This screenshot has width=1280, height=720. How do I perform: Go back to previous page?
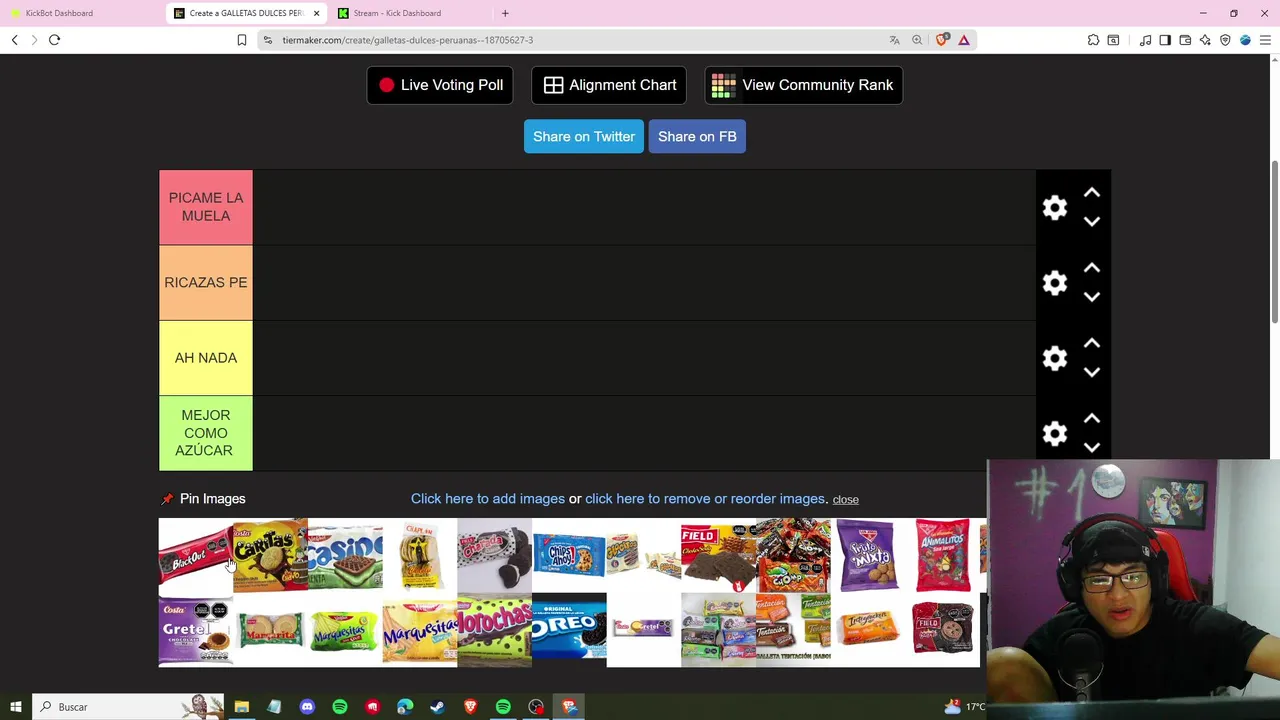tap(14, 40)
